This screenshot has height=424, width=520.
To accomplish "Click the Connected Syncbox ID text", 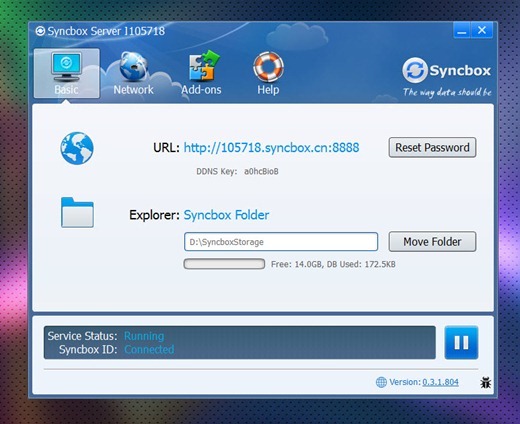I will (149, 349).
